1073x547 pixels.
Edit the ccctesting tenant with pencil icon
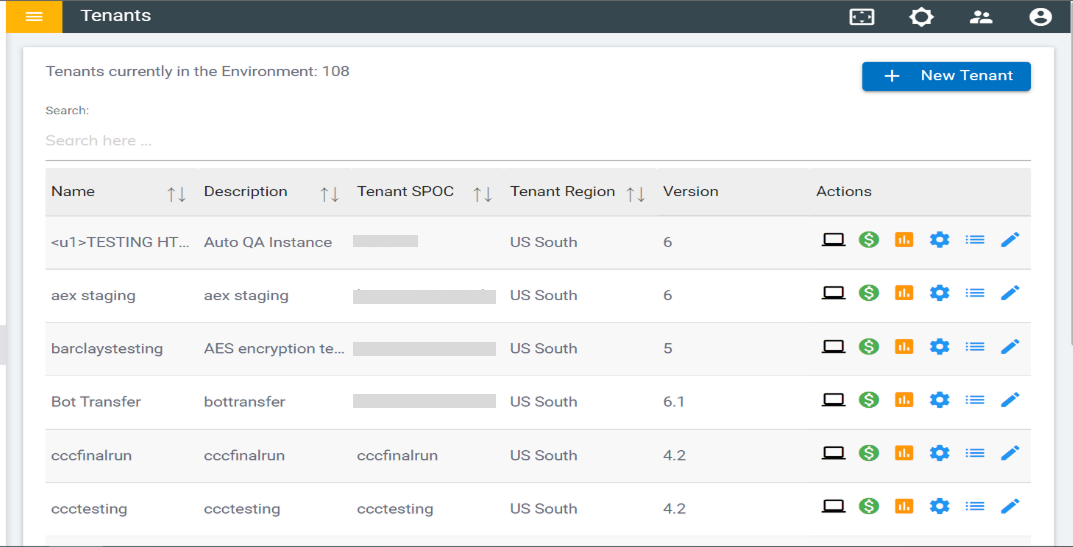point(1010,506)
